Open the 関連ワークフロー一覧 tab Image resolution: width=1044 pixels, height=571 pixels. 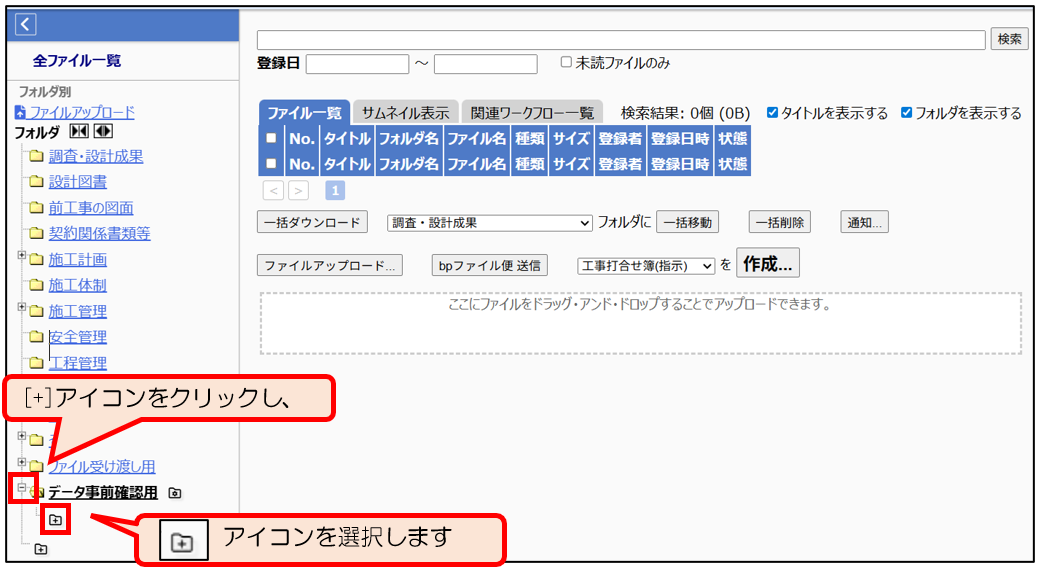click(532, 113)
